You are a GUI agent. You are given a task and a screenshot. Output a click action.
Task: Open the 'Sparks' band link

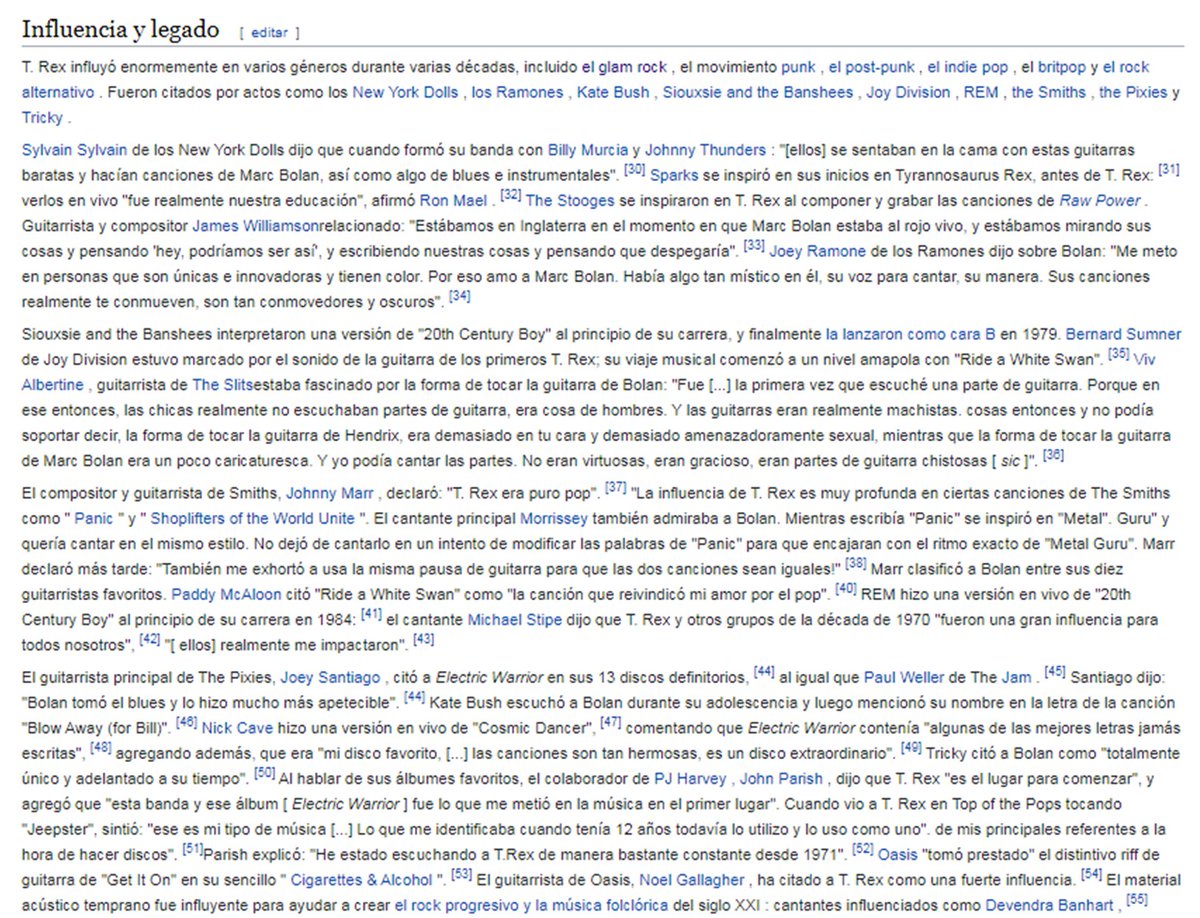pyautogui.click(x=674, y=174)
